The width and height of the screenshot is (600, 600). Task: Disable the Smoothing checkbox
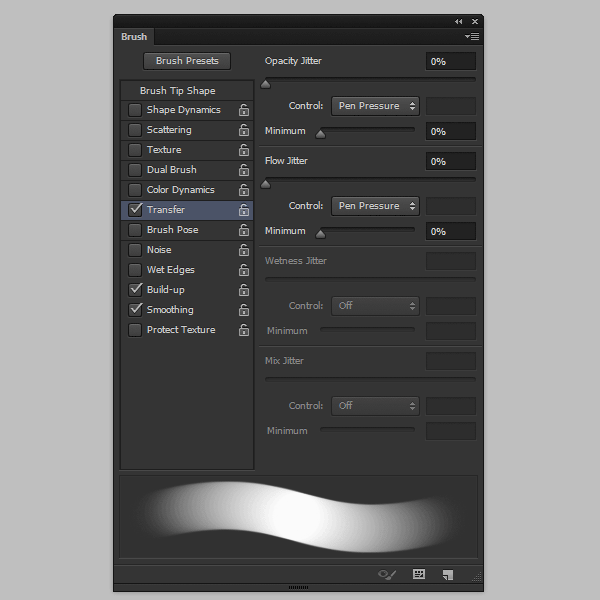click(x=135, y=310)
